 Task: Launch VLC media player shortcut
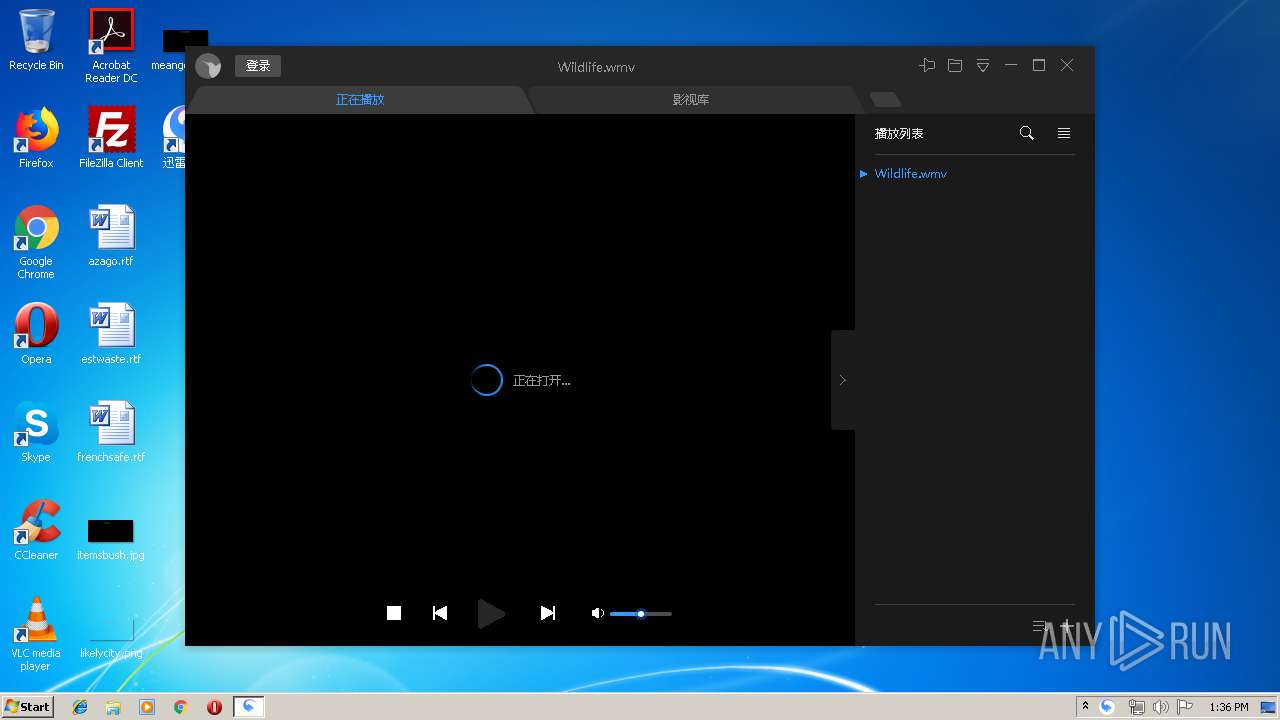pos(36,634)
